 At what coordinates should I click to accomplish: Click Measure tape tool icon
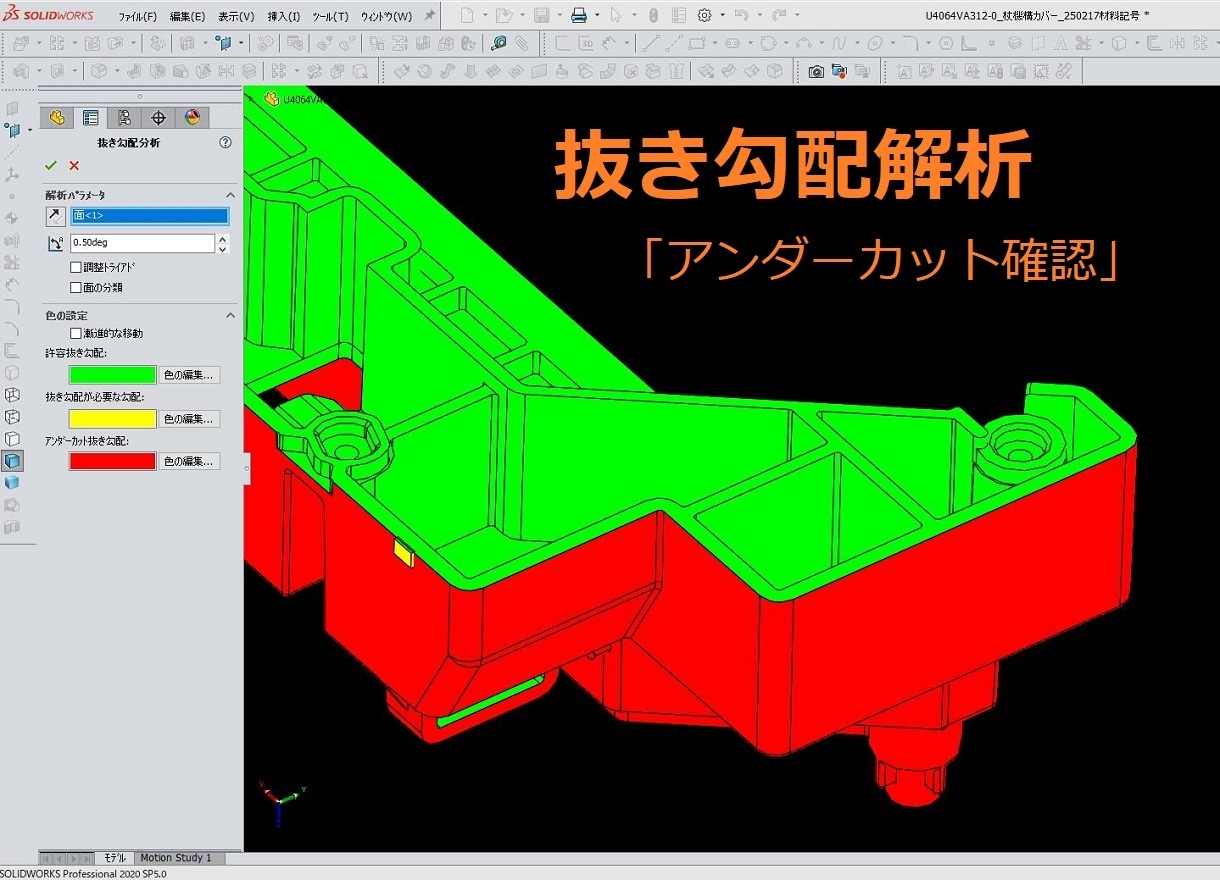[498, 44]
